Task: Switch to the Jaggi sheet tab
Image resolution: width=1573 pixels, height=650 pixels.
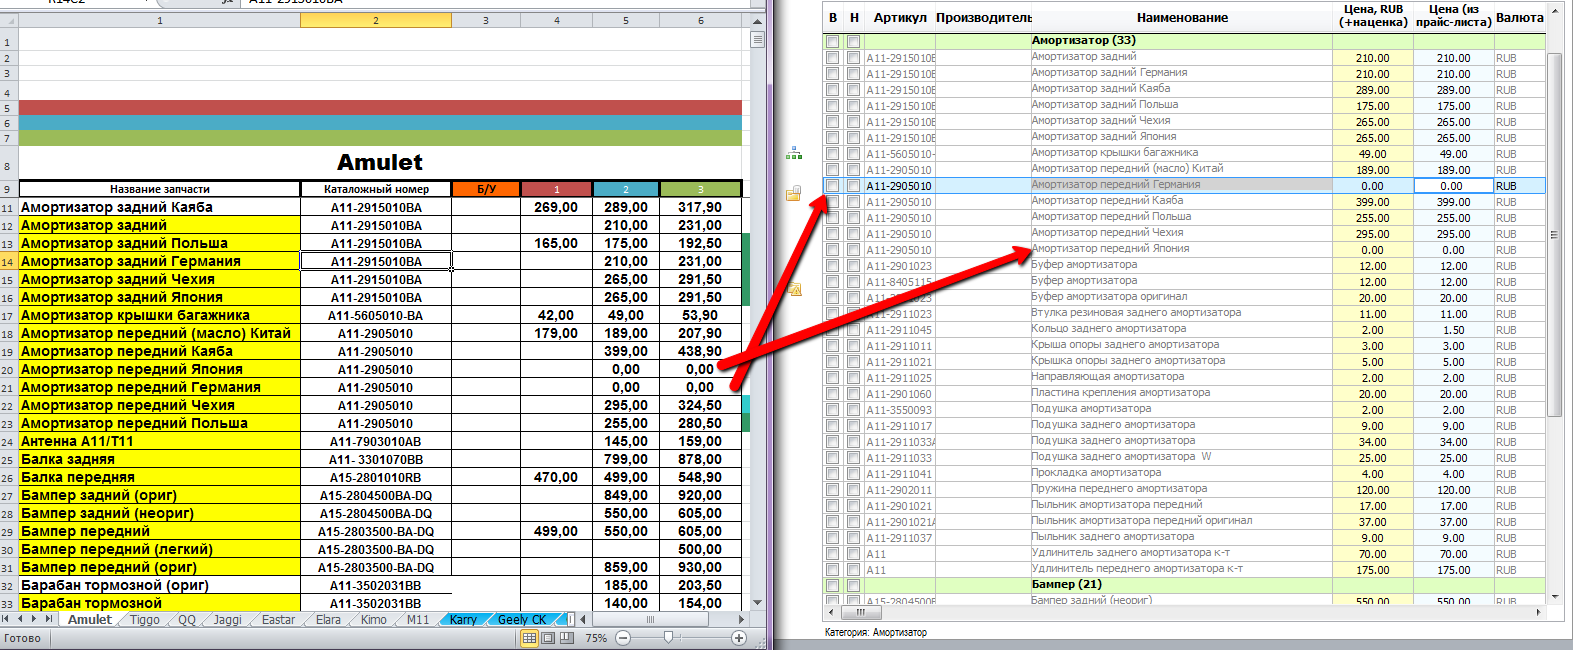Action: coord(228,620)
